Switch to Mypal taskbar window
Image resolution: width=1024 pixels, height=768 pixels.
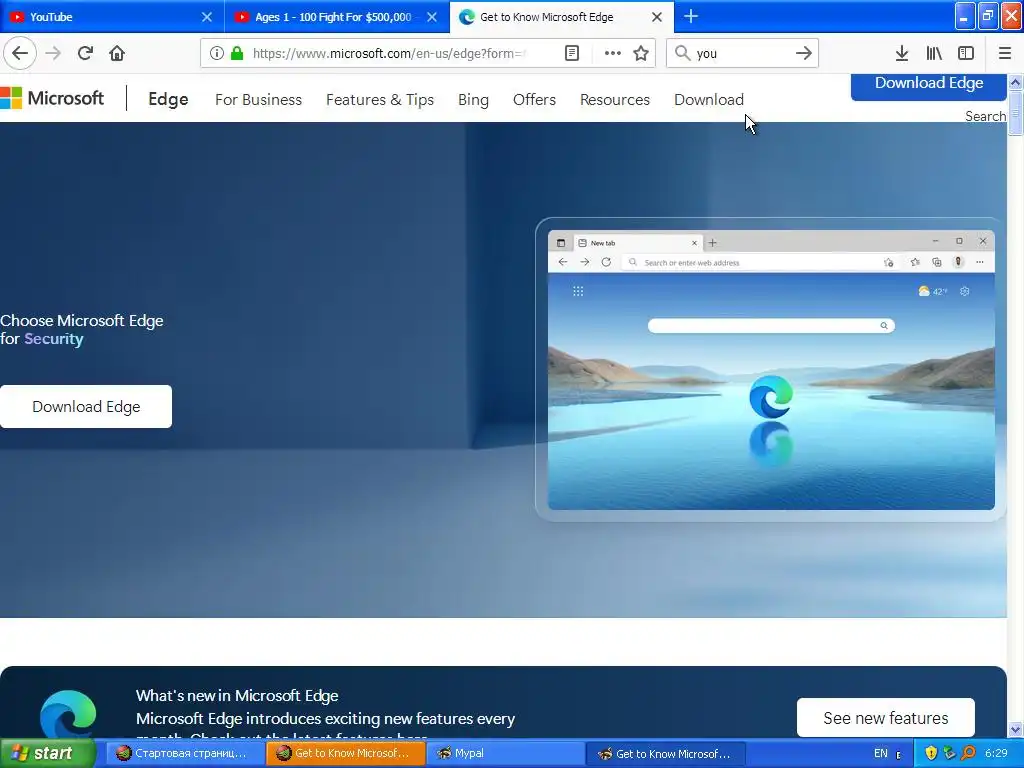point(504,753)
